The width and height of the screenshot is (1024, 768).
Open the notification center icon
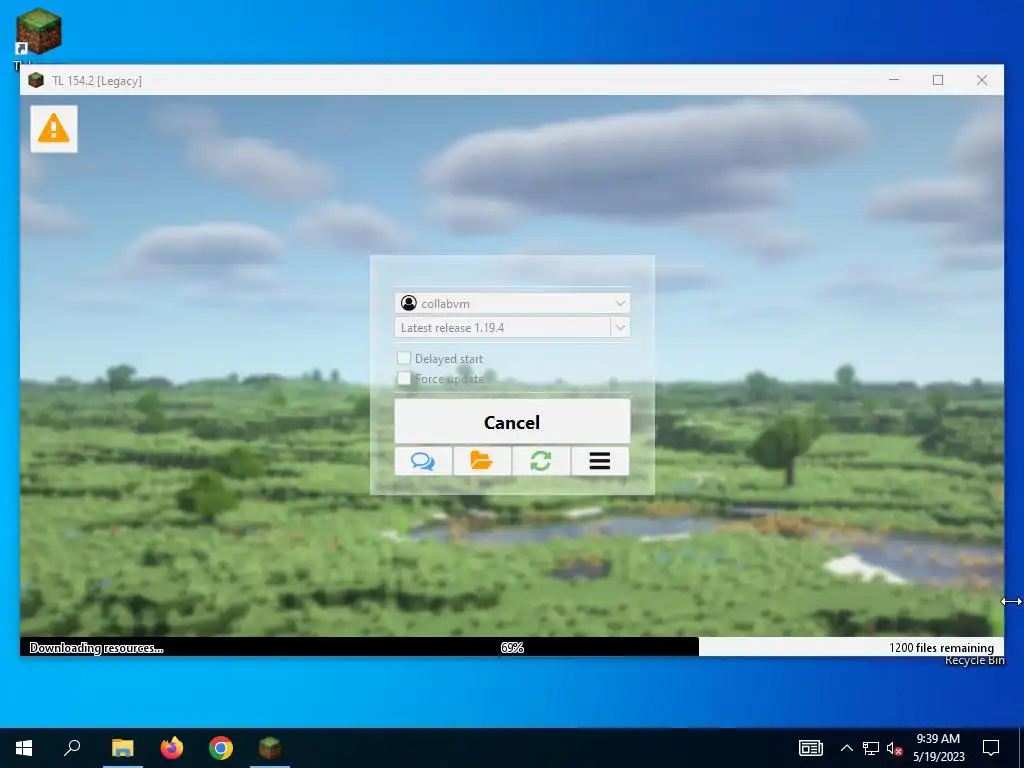(x=991, y=748)
